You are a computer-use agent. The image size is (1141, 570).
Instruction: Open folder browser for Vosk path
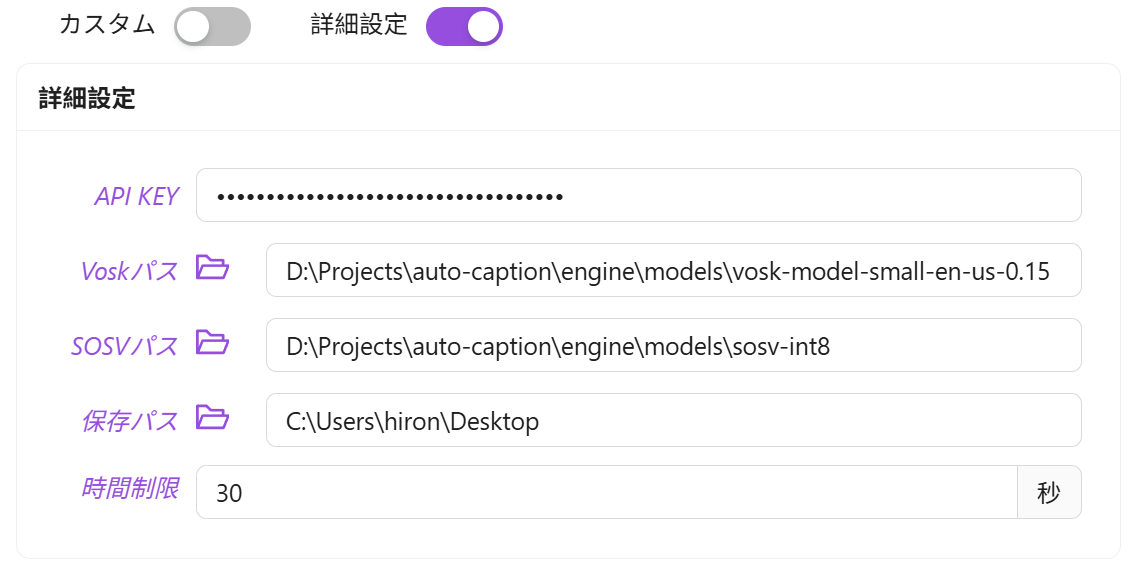coord(212,267)
